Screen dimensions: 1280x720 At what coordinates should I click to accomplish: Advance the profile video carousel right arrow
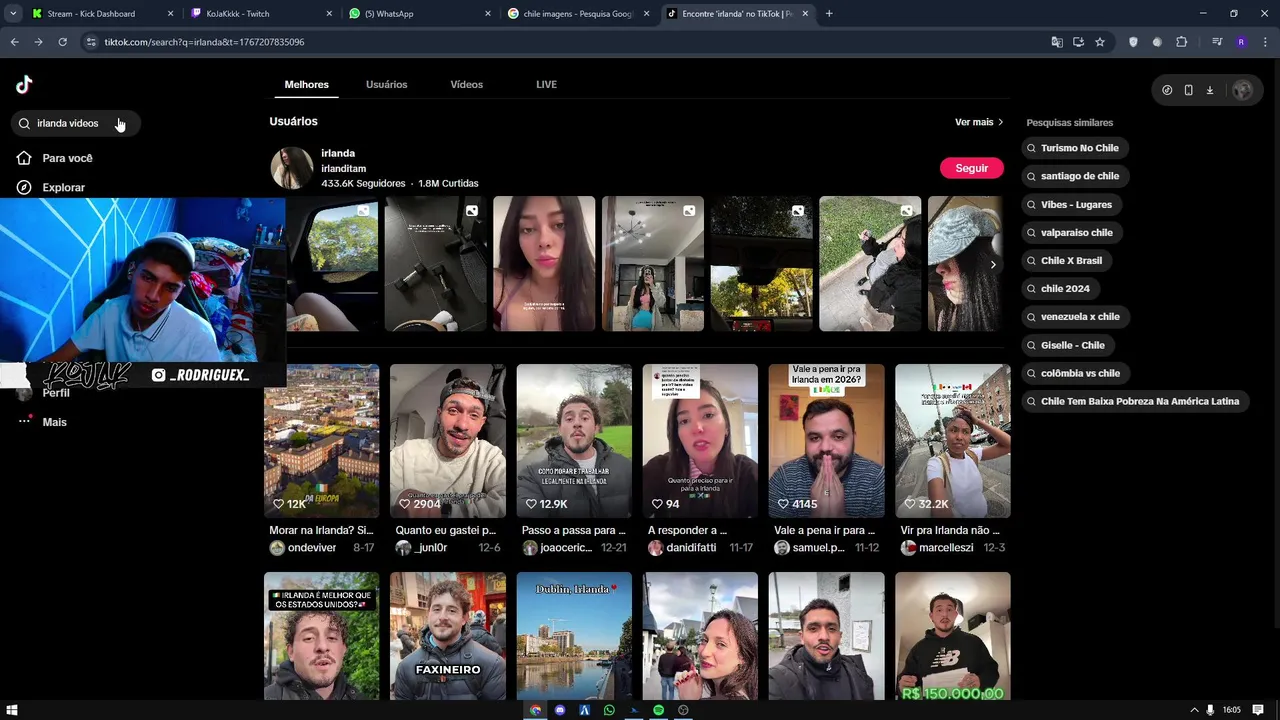pos(992,264)
